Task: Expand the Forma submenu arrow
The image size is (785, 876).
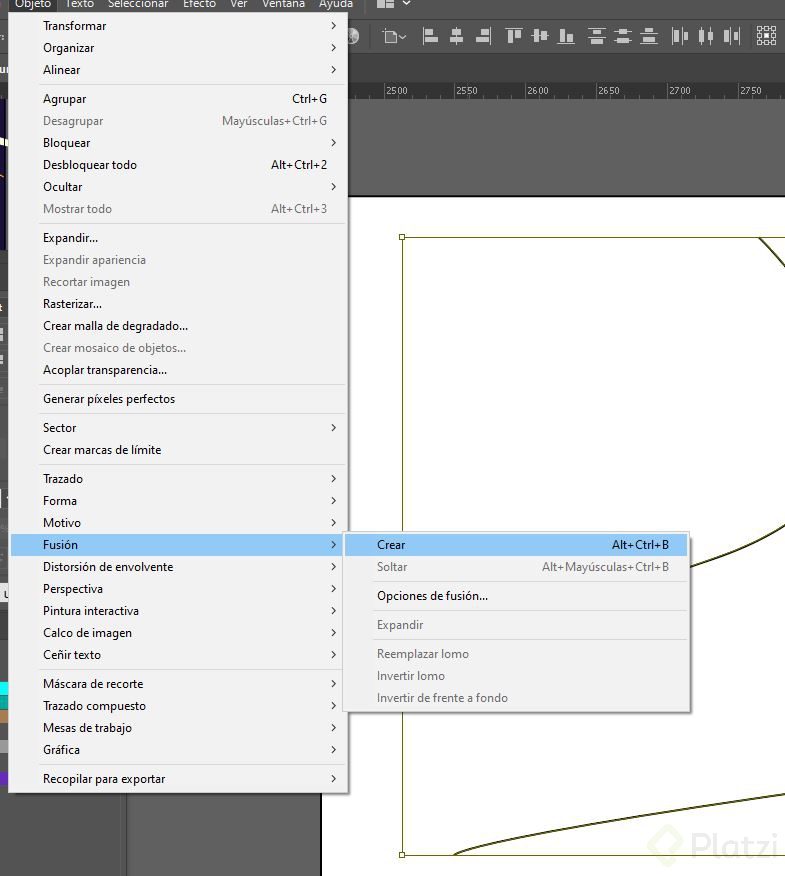Action: 334,500
